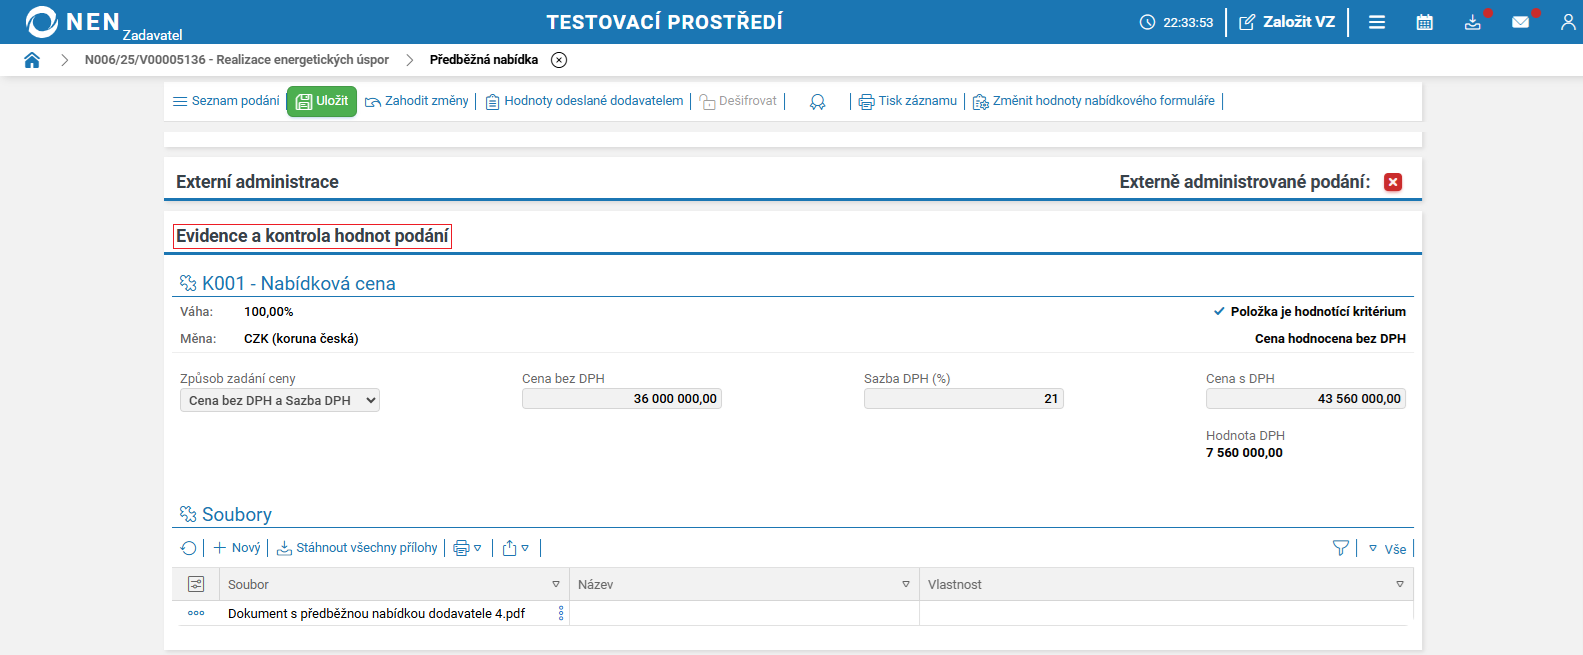The height and width of the screenshot is (655, 1583).
Task: Open column settings icon in table header
Action: pos(196,584)
